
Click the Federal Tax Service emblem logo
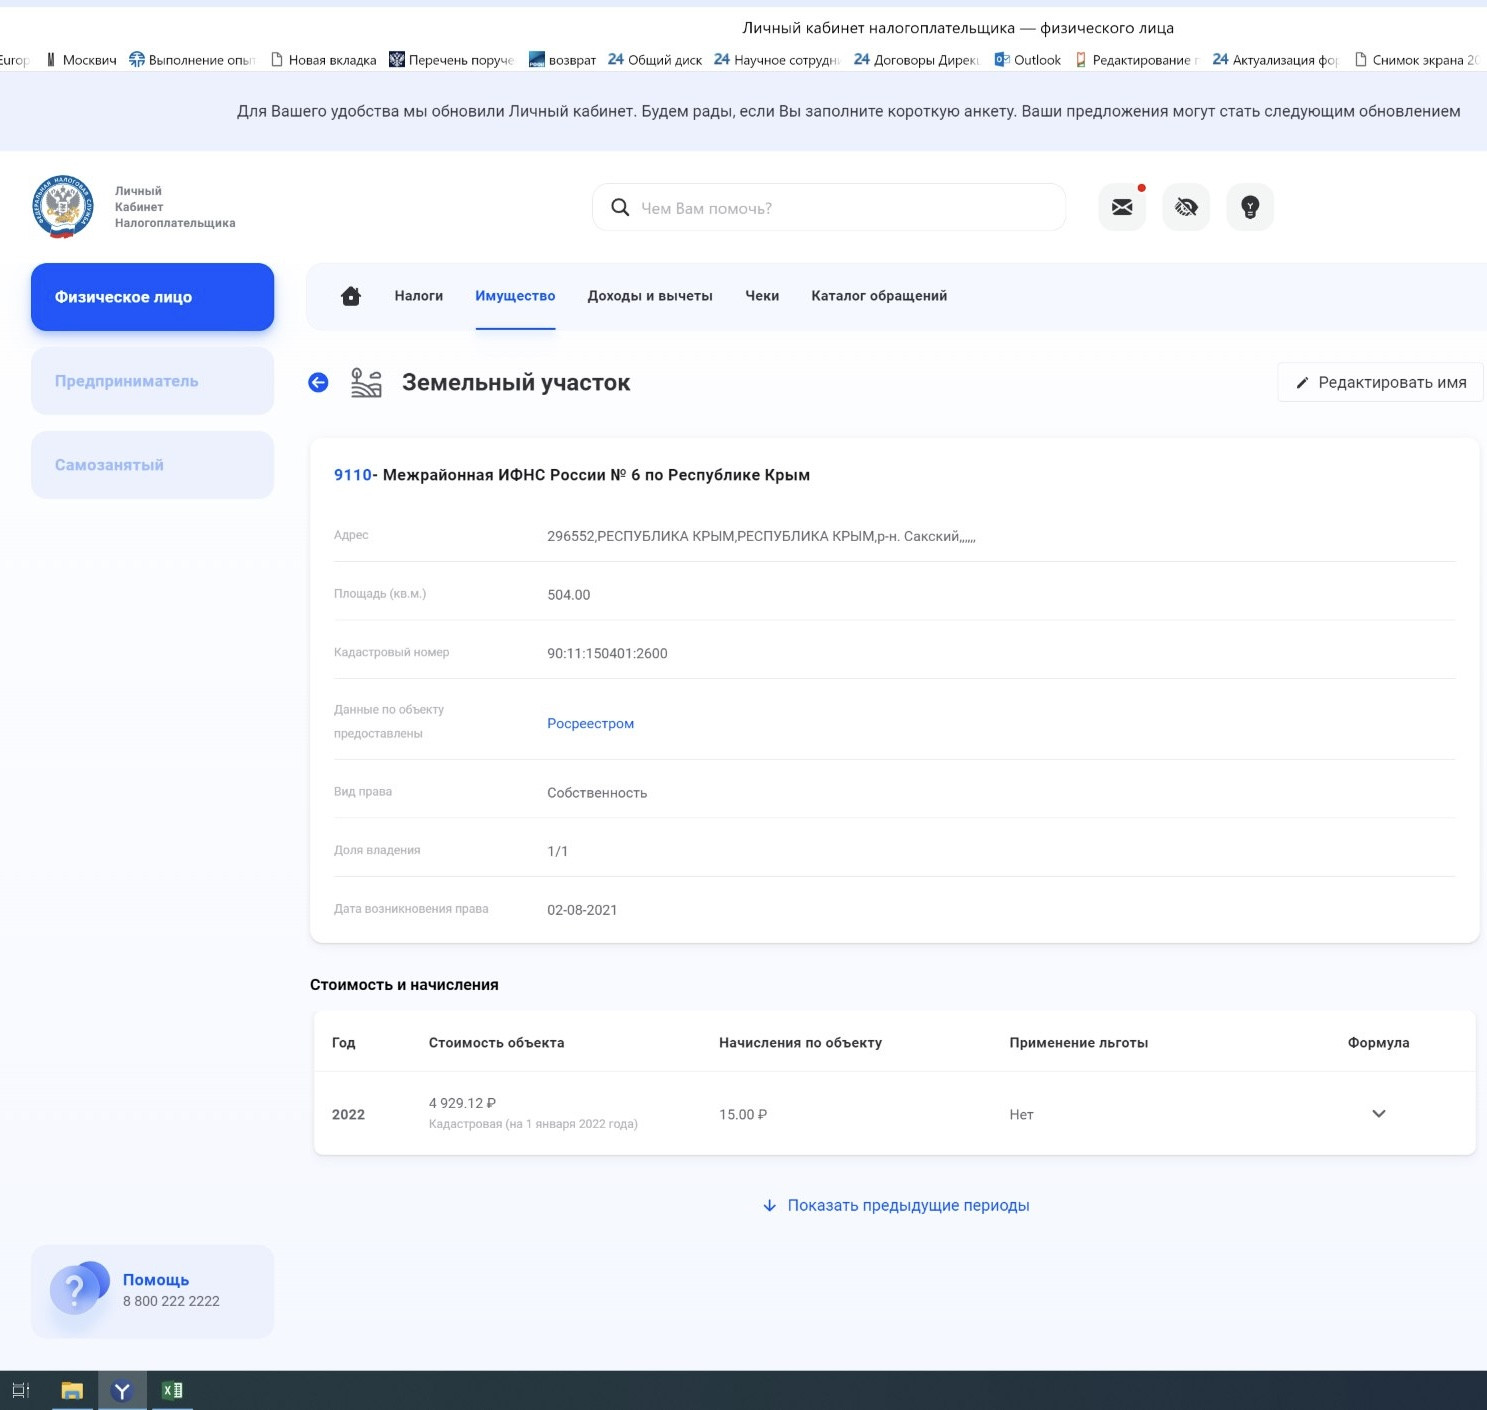click(x=63, y=206)
